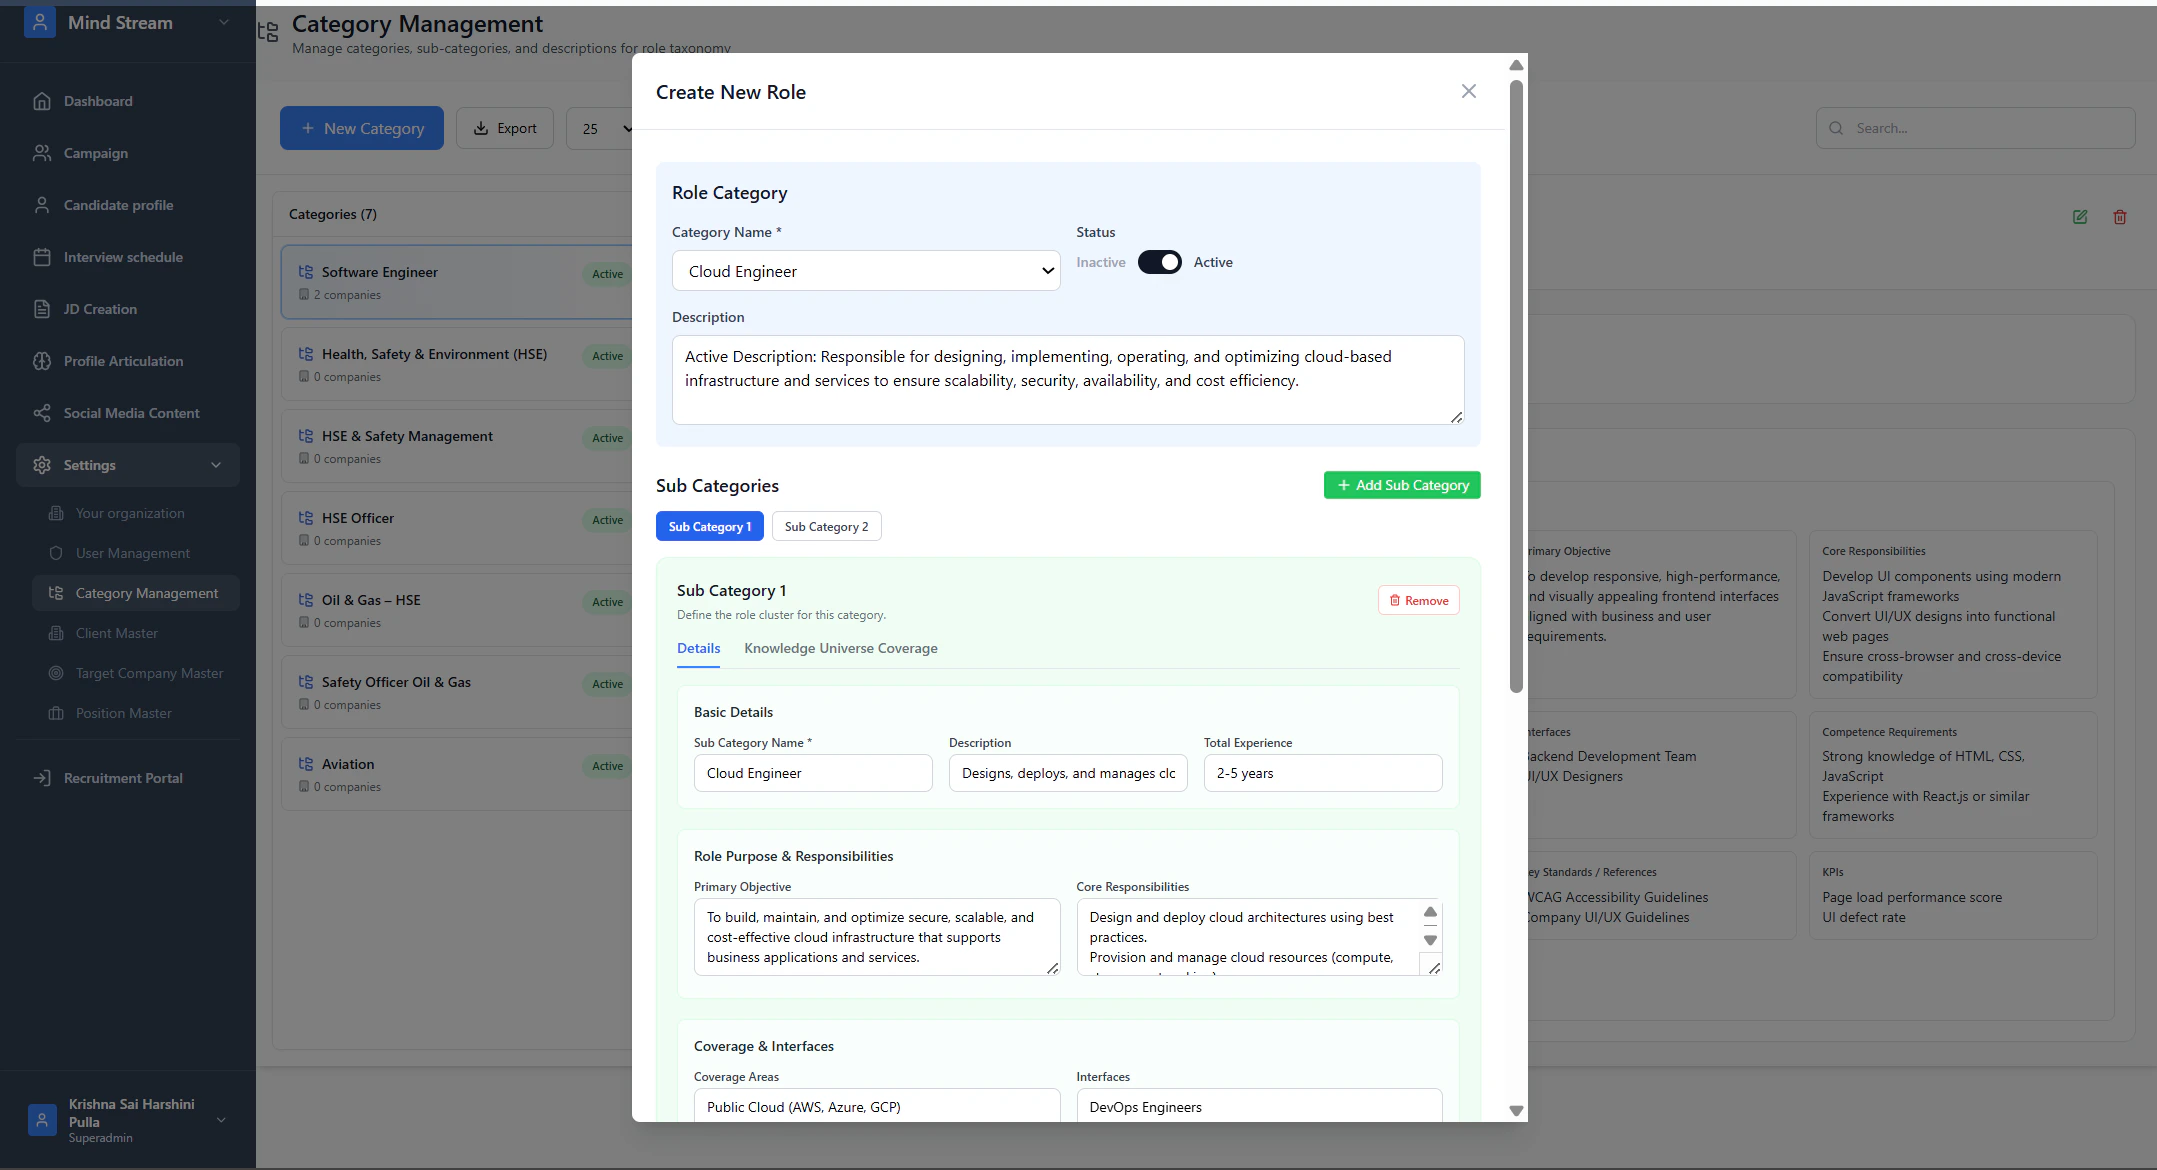Click the Total Experience input field
This screenshot has height=1170, width=2157.
[x=1322, y=773]
